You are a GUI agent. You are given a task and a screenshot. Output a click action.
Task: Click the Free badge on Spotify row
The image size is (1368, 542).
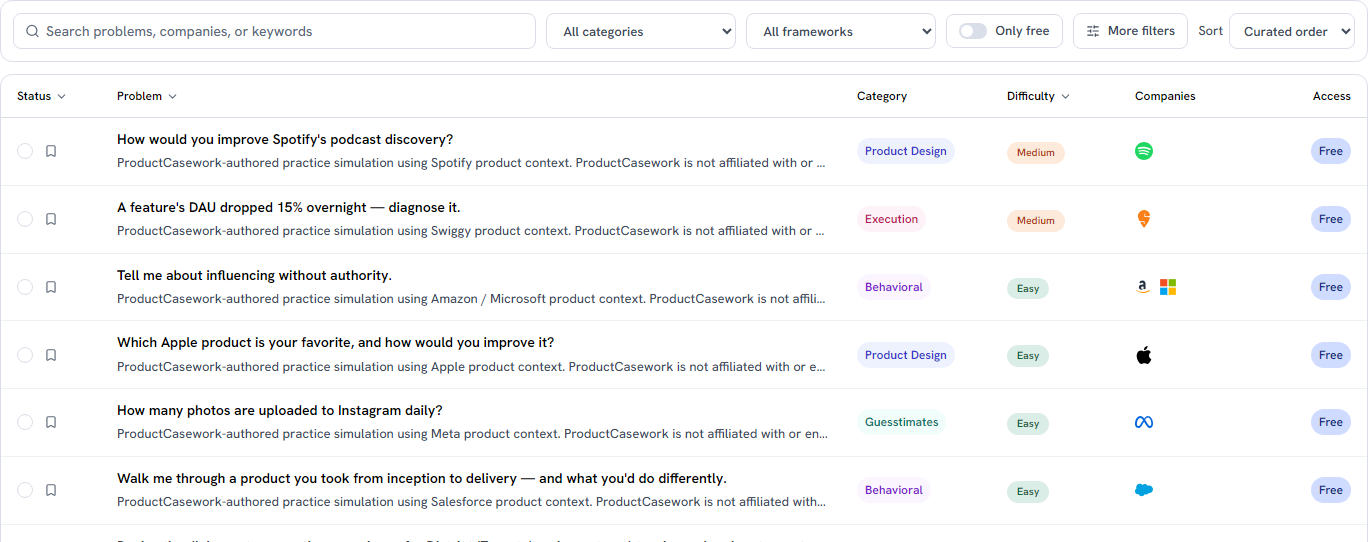coord(1331,151)
